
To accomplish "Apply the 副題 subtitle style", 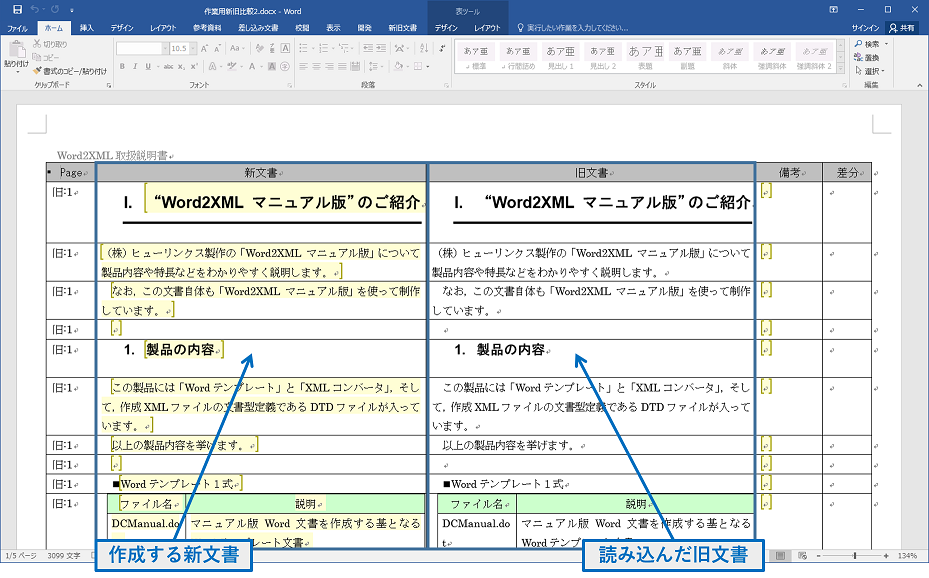I will click(687, 57).
